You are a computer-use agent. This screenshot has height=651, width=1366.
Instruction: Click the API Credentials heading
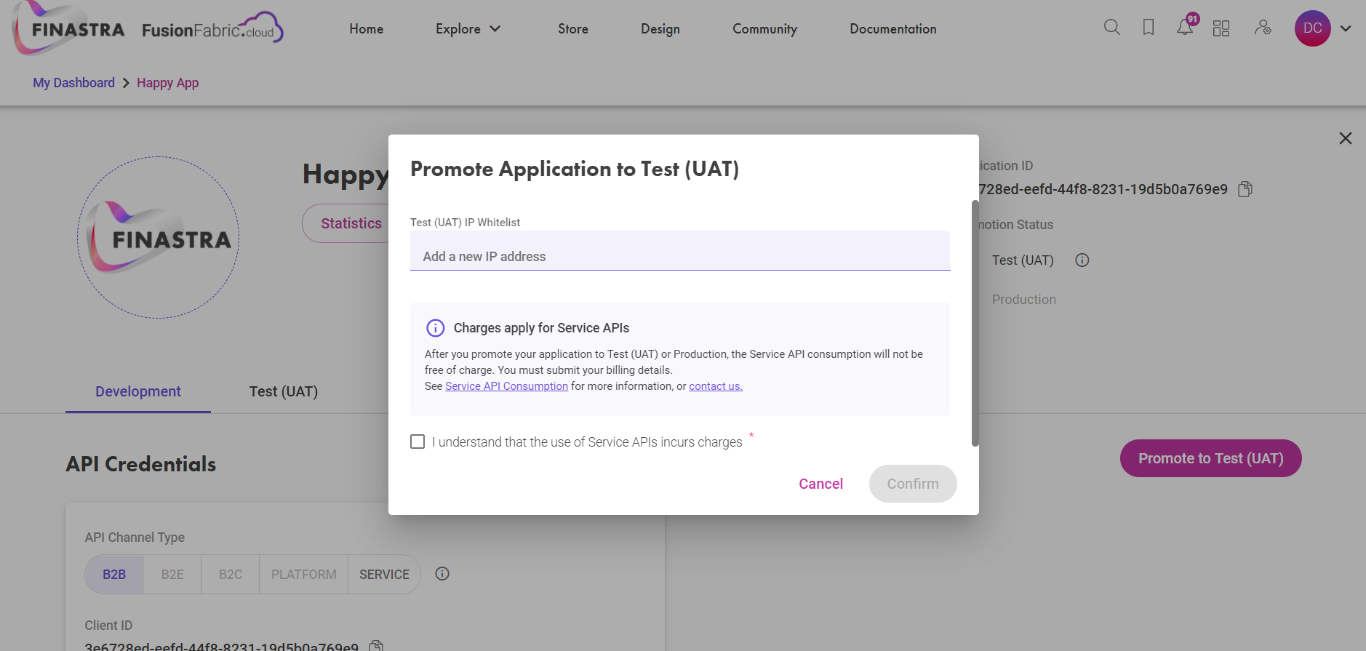[141, 464]
